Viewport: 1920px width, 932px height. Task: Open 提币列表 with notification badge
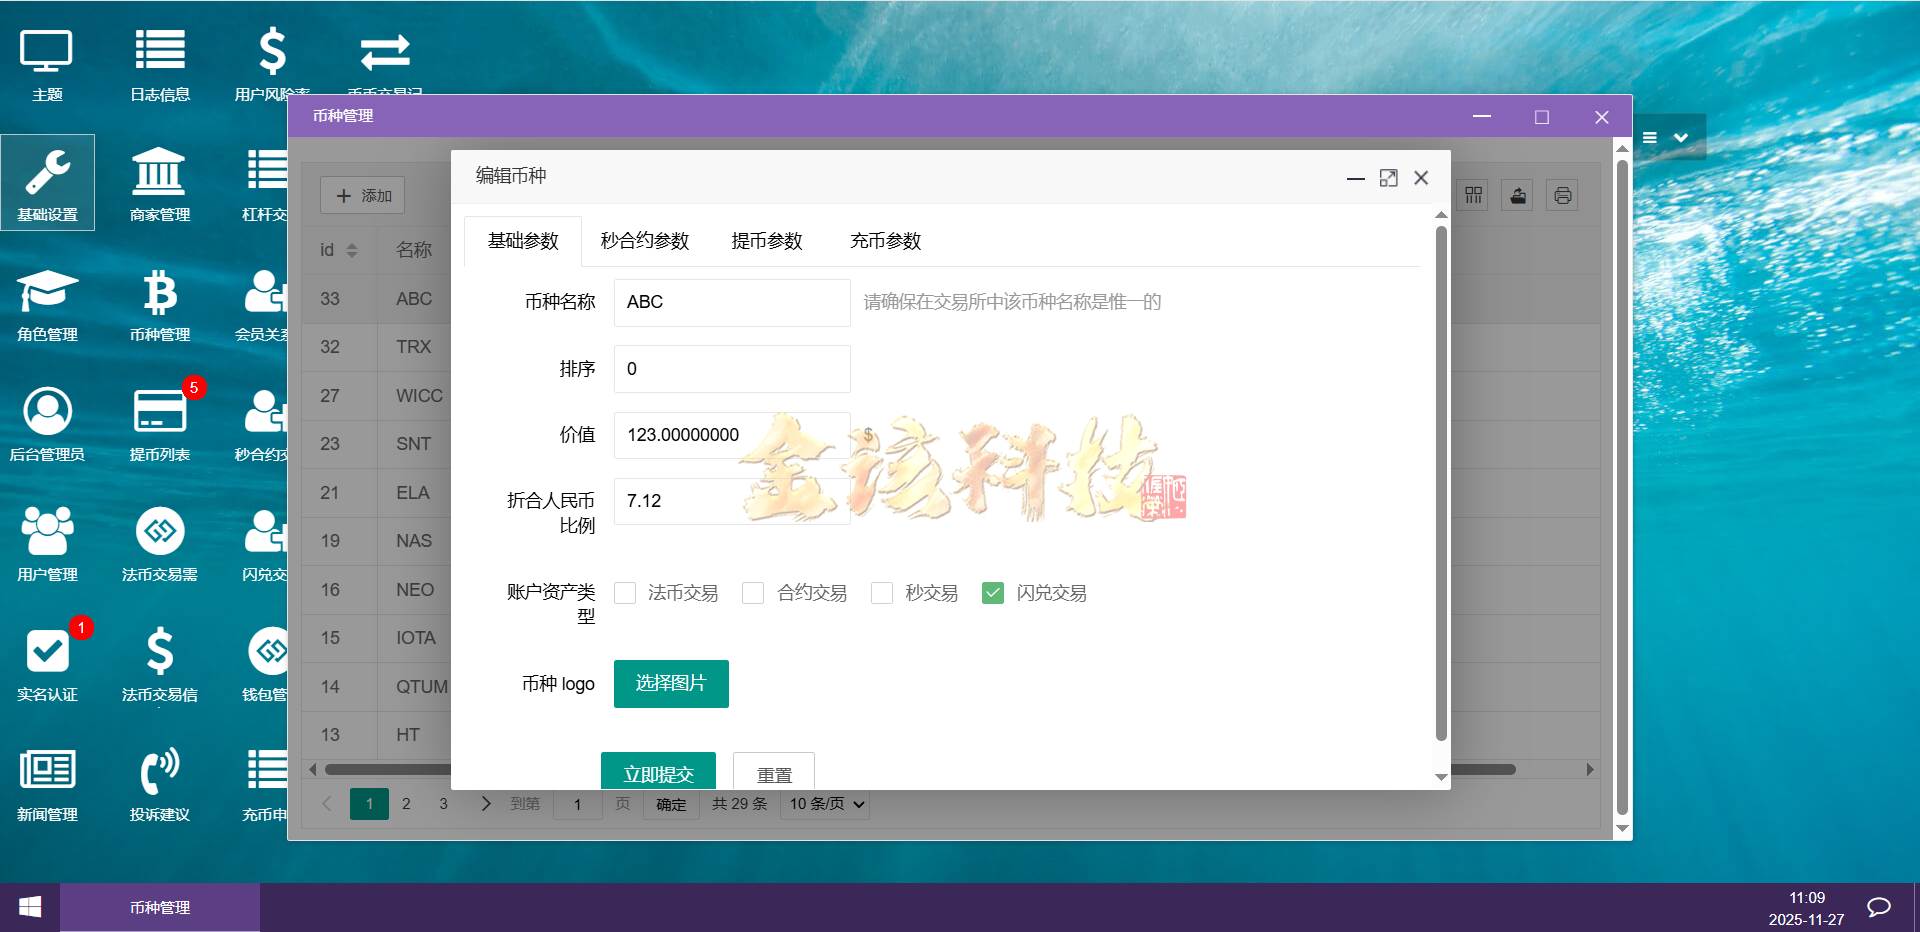click(159, 423)
